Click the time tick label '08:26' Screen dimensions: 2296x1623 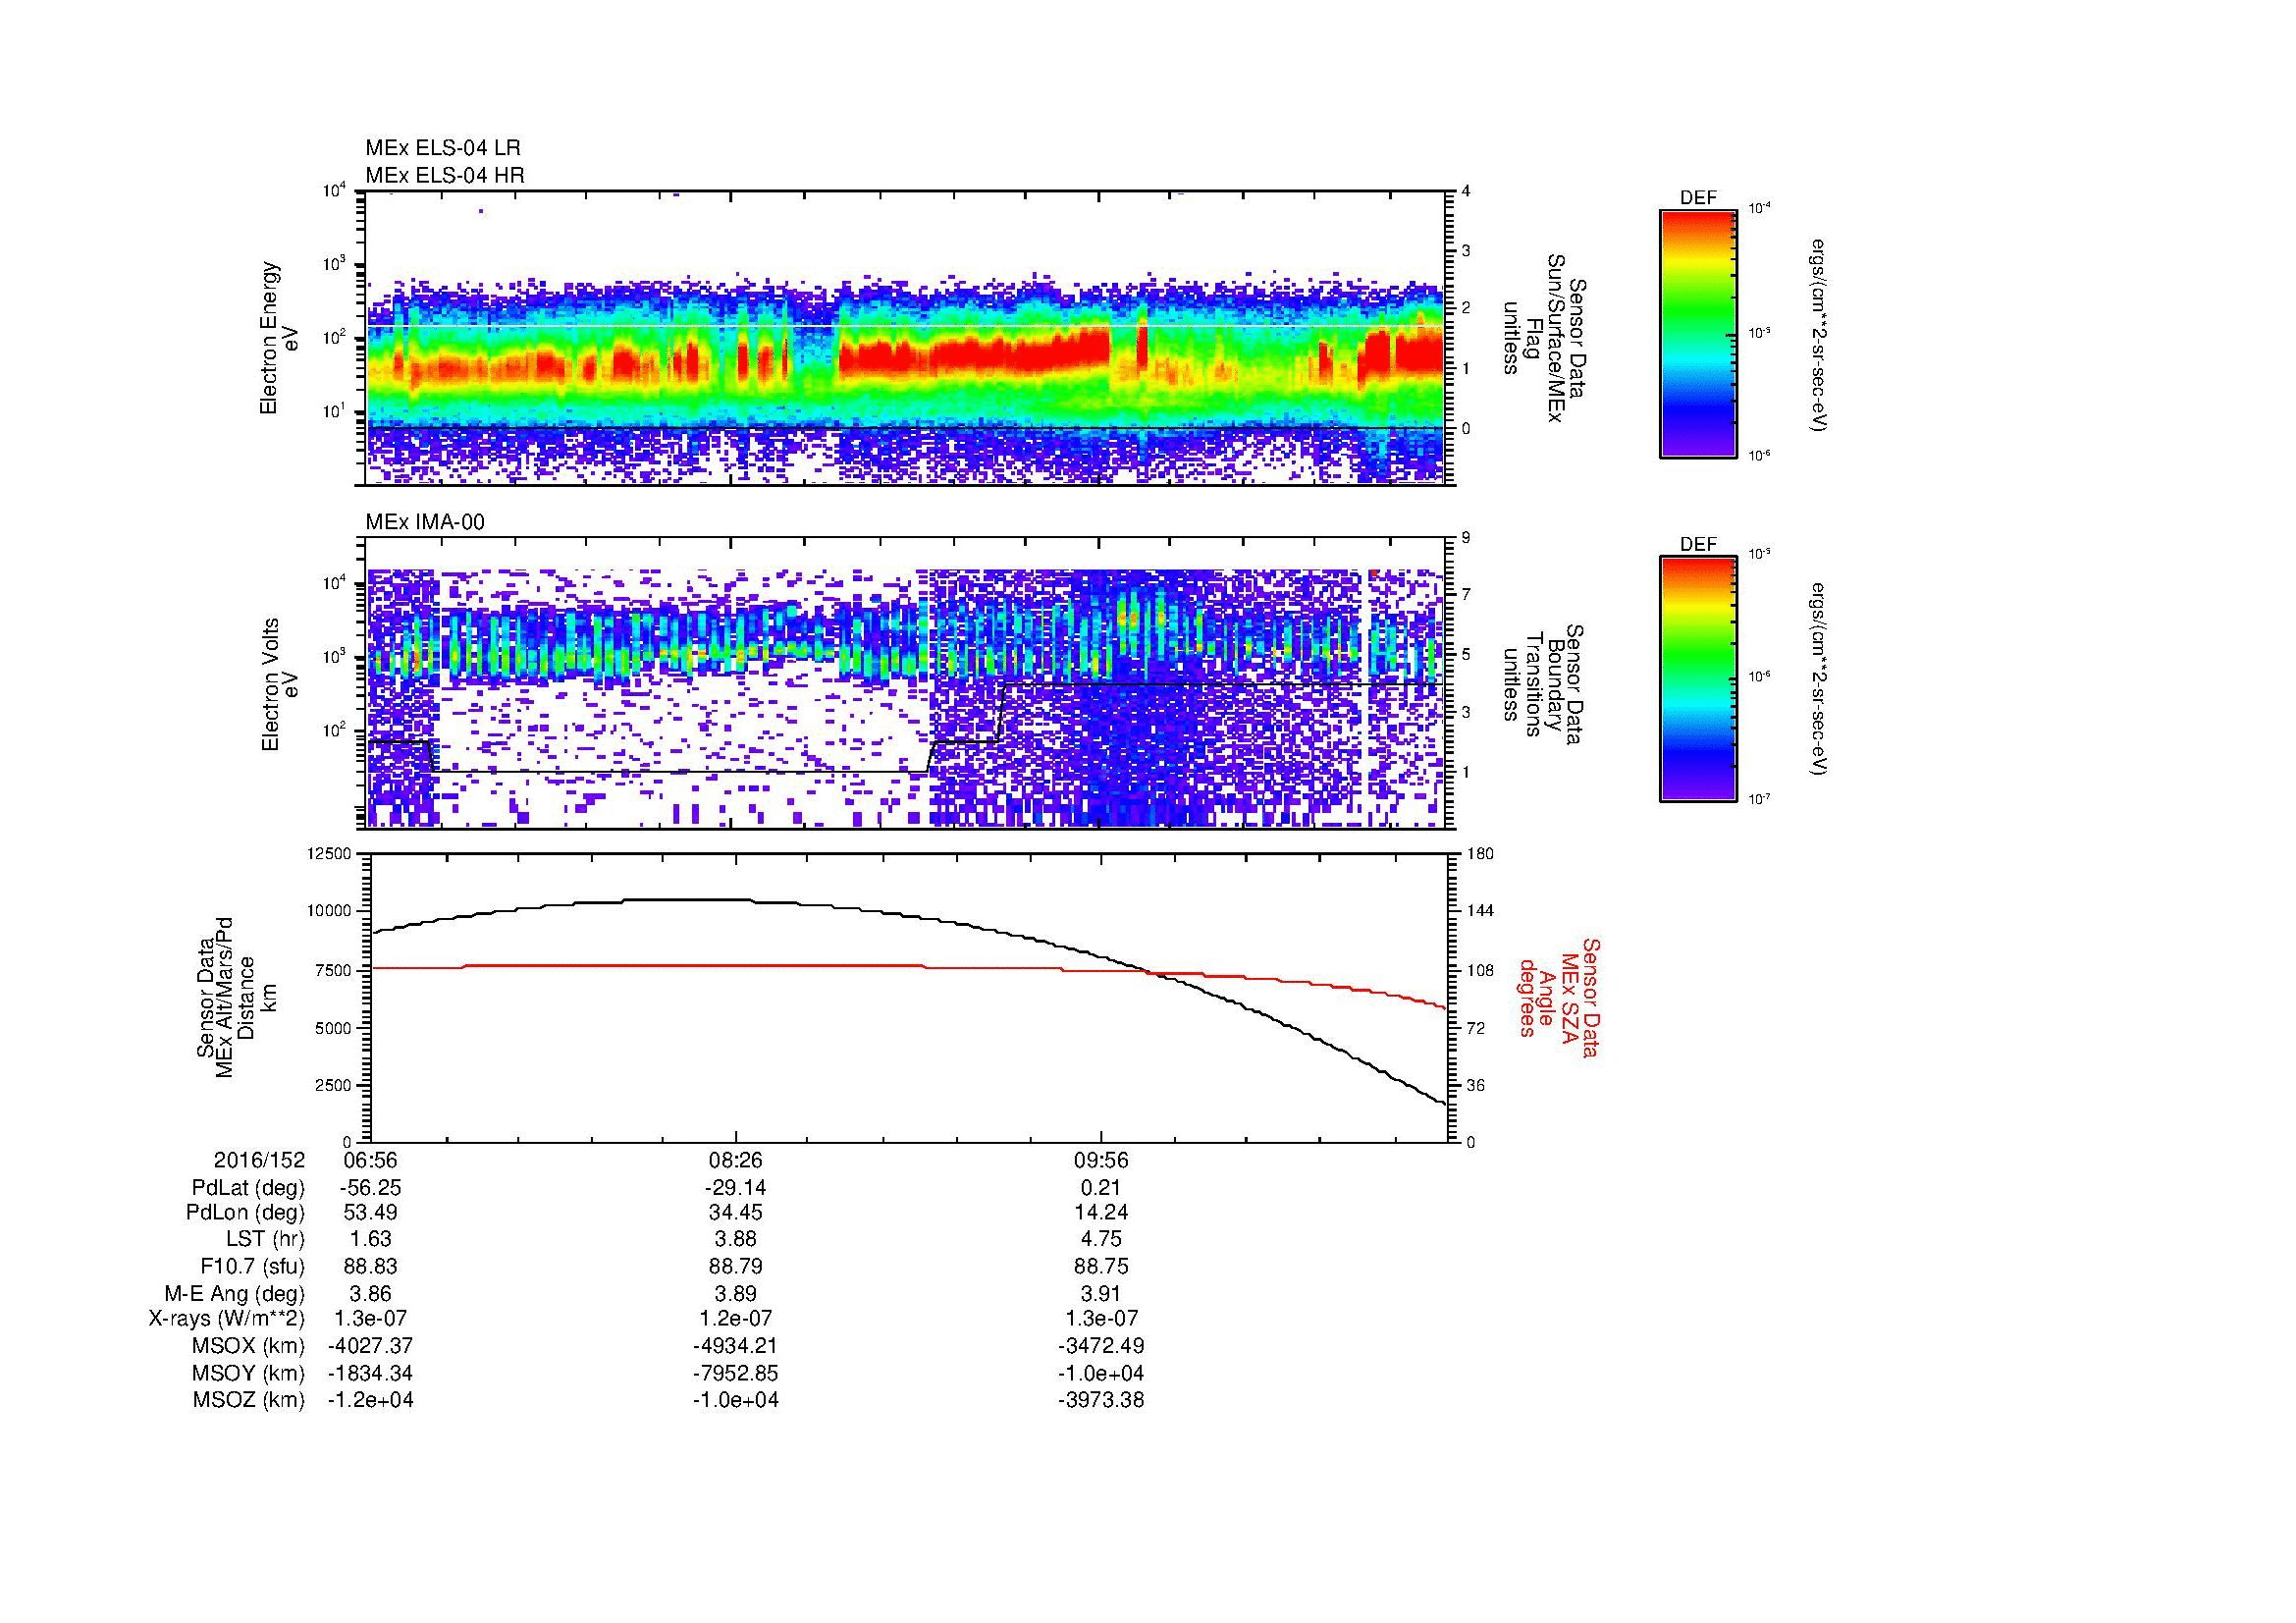point(735,1160)
